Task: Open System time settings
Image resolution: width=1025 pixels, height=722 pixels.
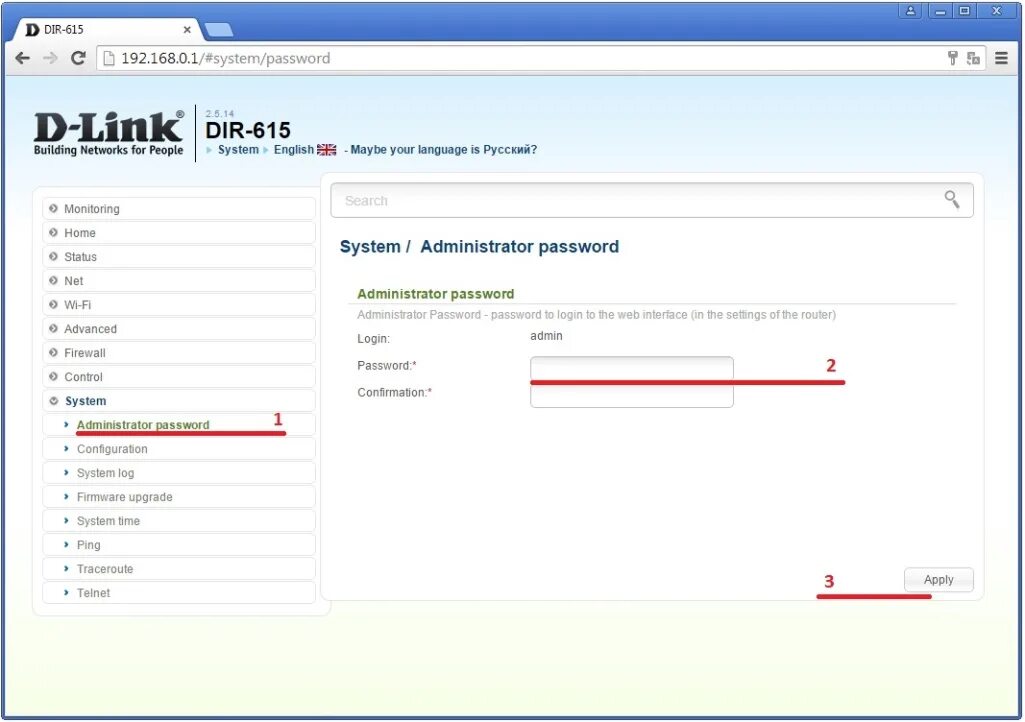Action: 178,521
